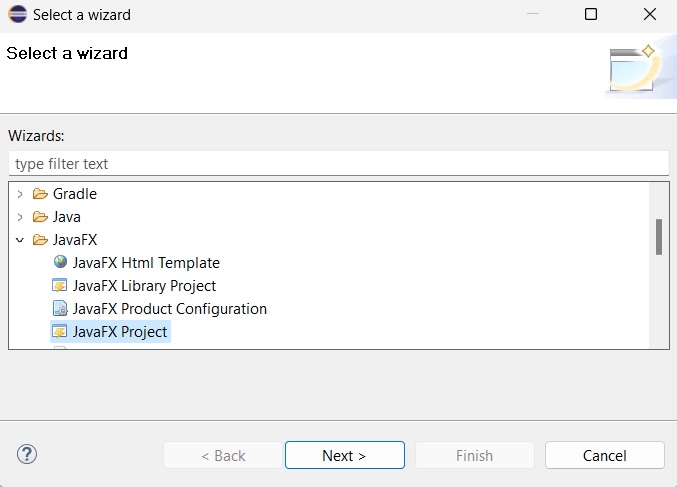Click the JavaFX Project wizard icon
Screen dimensions: 677x487
click(60, 332)
